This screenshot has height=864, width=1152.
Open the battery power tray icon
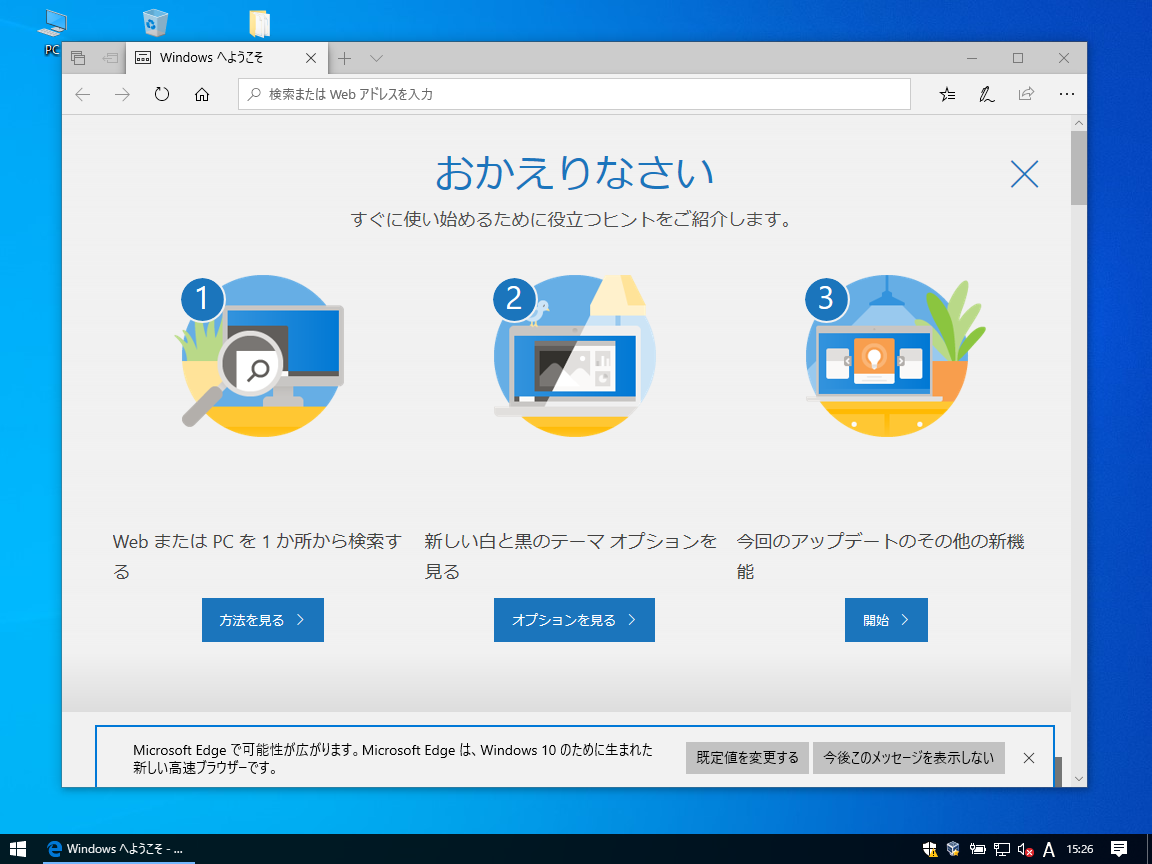977,849
